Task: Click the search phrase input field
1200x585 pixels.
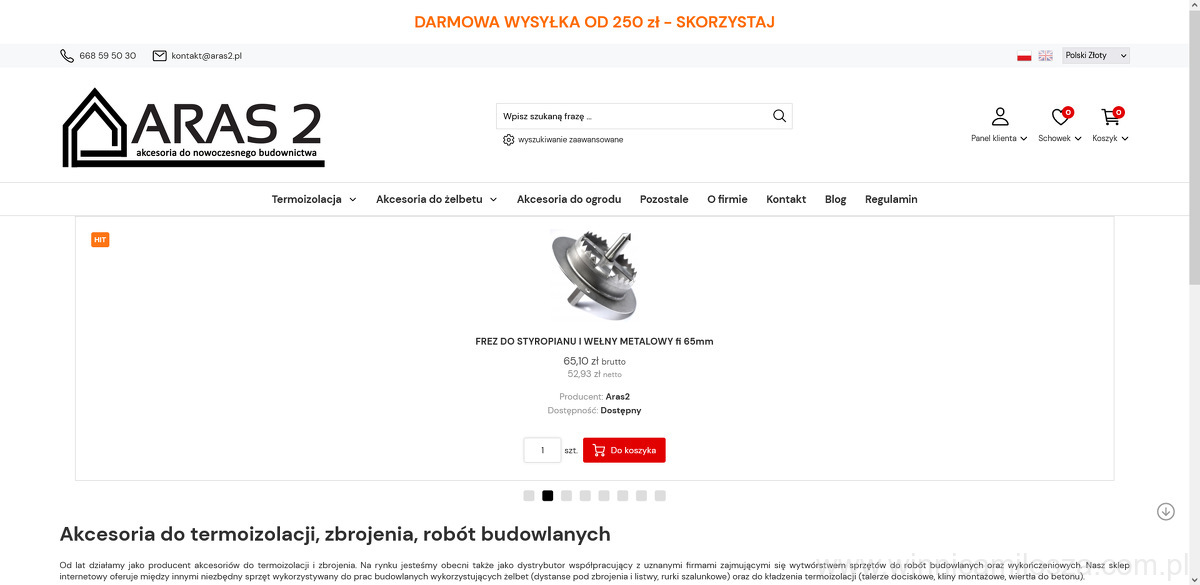Action: click(632, 116)
